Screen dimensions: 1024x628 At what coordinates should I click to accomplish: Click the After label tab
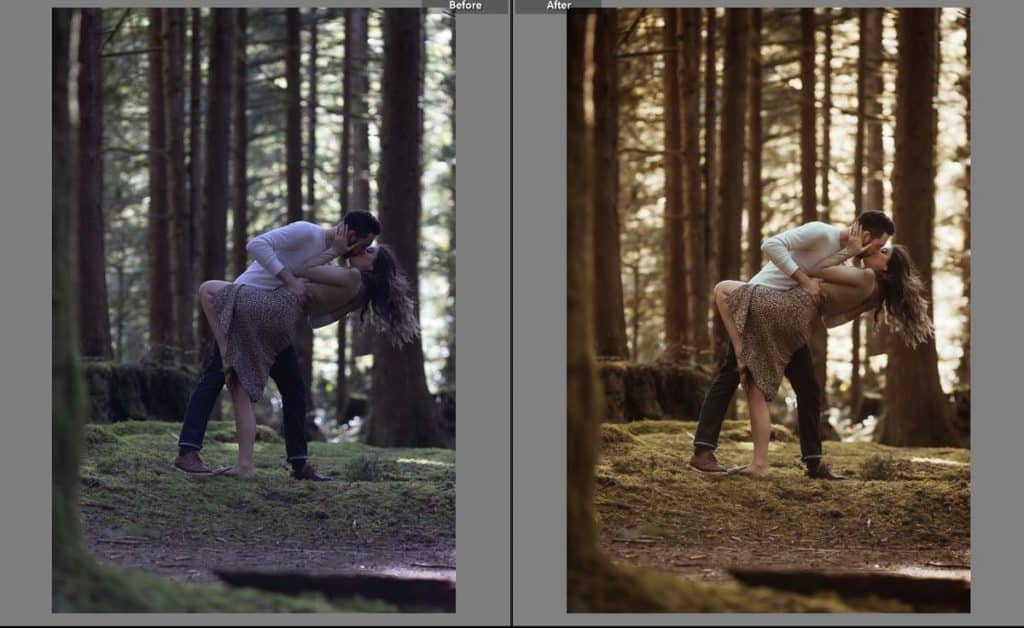558,6
